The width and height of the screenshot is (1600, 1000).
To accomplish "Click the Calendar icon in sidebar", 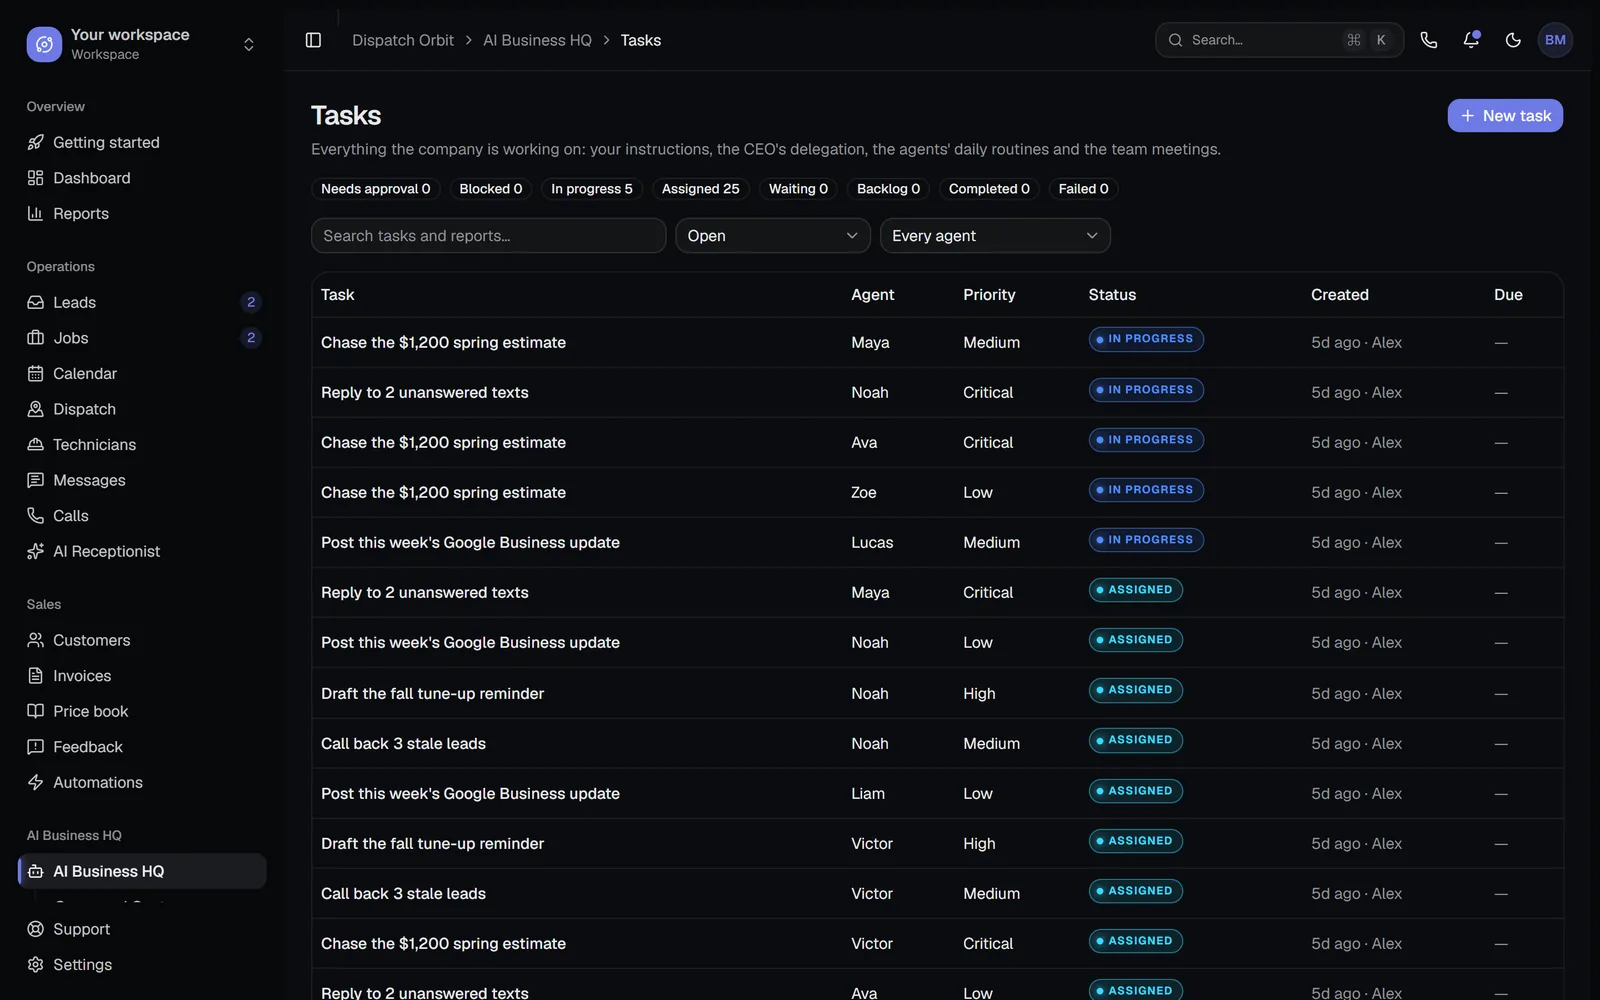I will pos(36,373).
